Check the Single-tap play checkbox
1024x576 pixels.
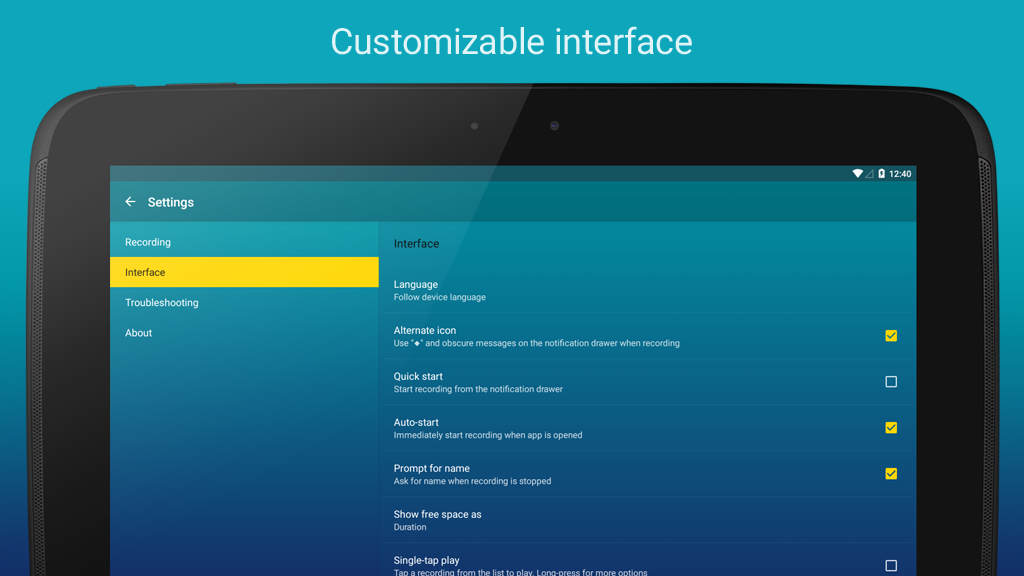[x=891, y=565]
